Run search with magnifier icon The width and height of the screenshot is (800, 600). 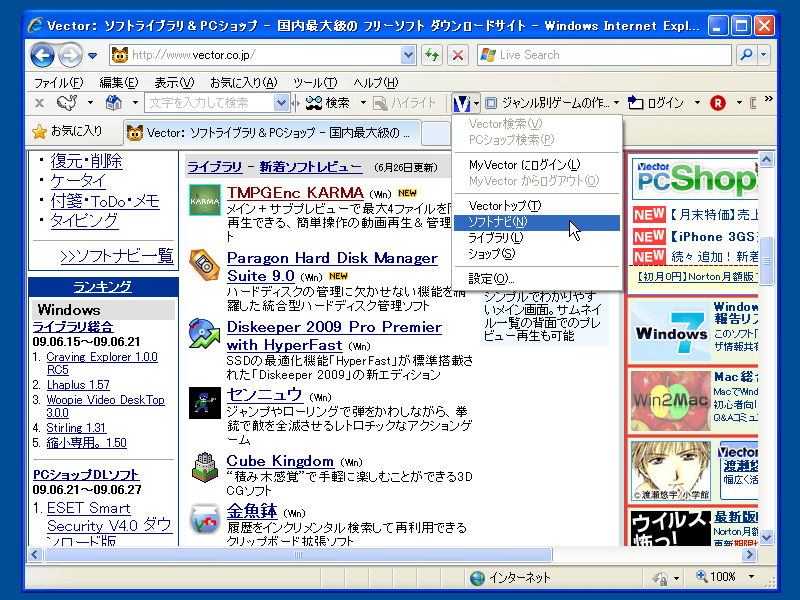click(746, 55)
